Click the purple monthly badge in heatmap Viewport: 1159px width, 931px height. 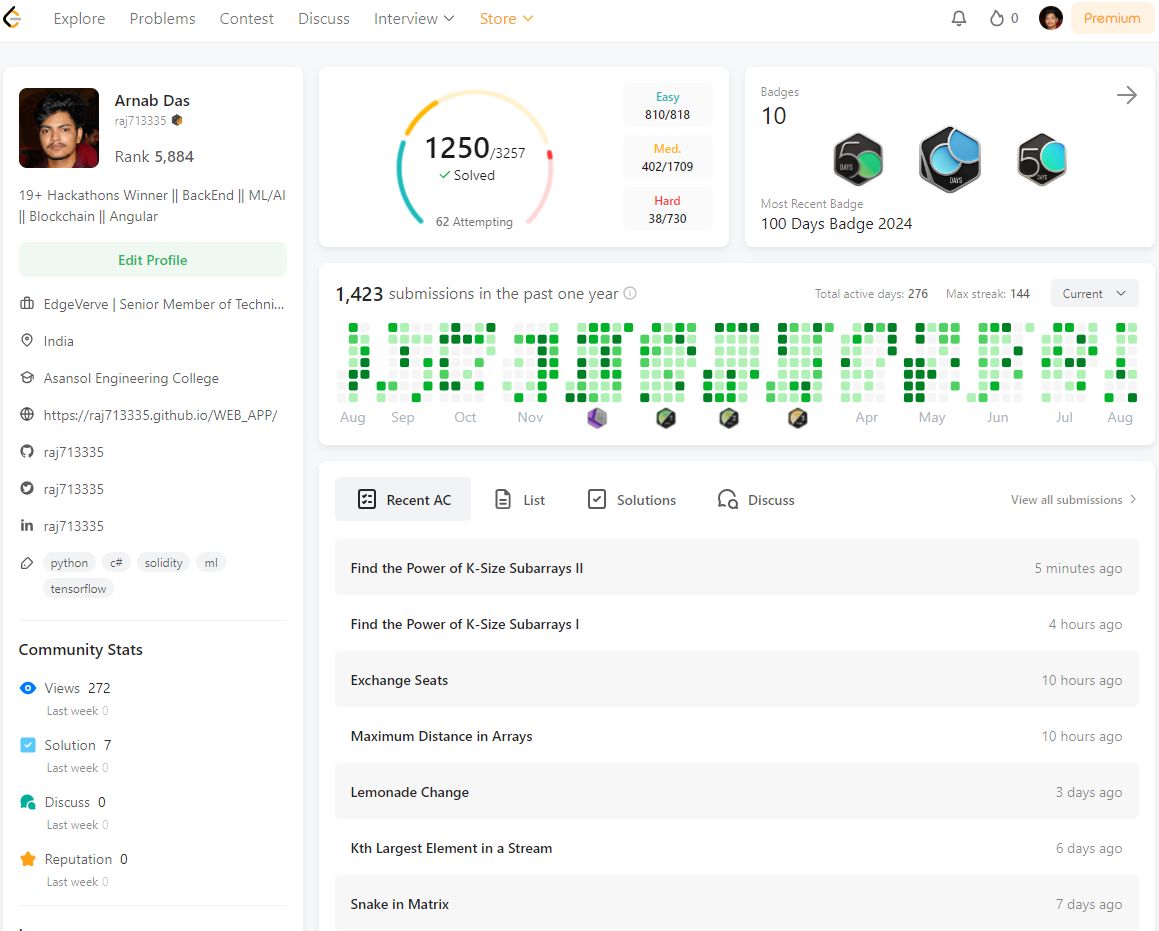(x=597, y=418)
